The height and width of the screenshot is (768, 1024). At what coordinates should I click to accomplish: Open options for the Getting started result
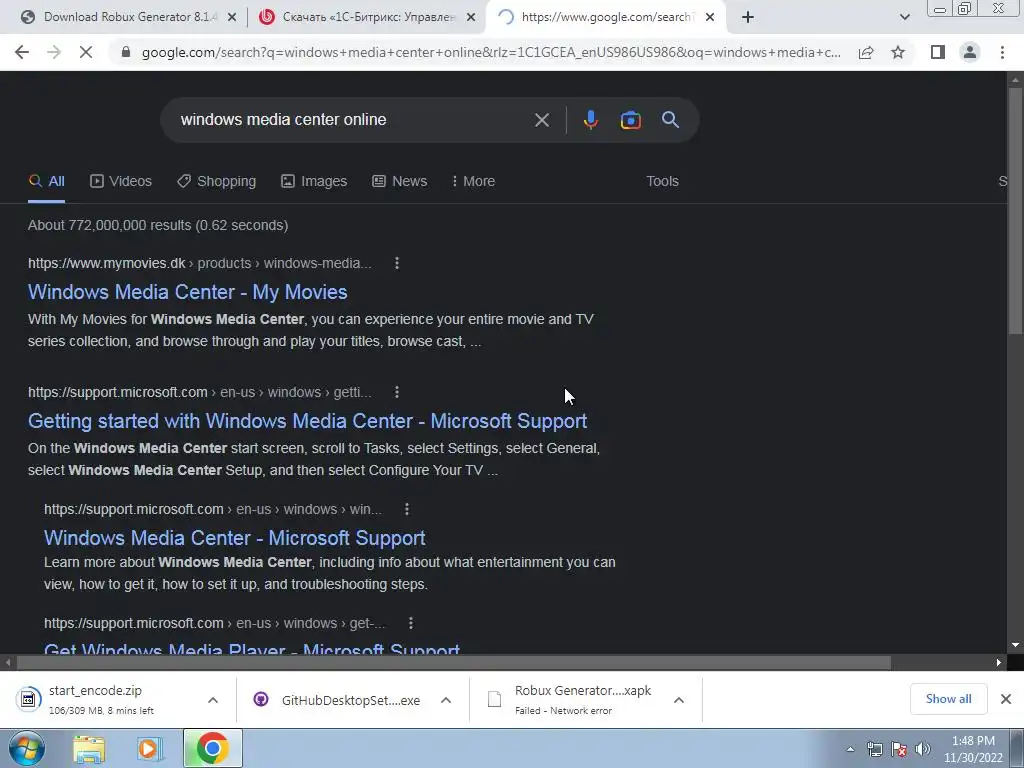[x=396, y=392]
